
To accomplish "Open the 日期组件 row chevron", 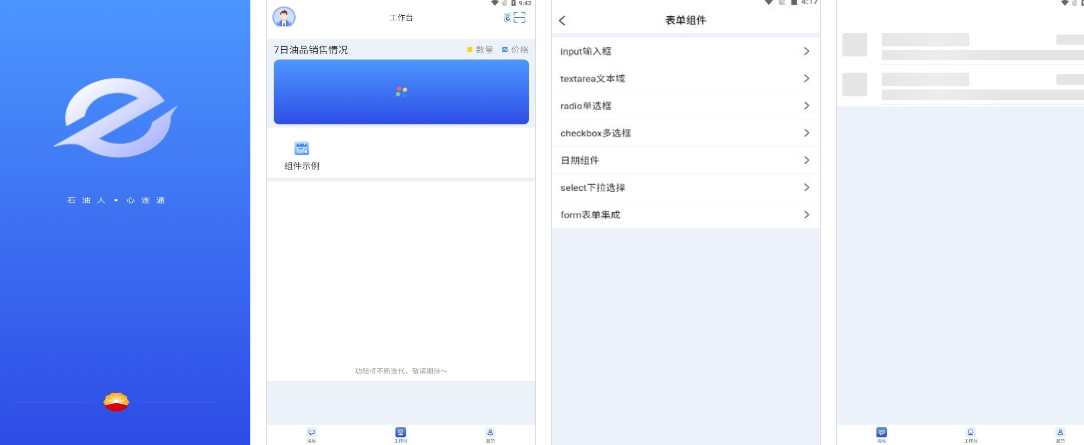I will [806, 160].
